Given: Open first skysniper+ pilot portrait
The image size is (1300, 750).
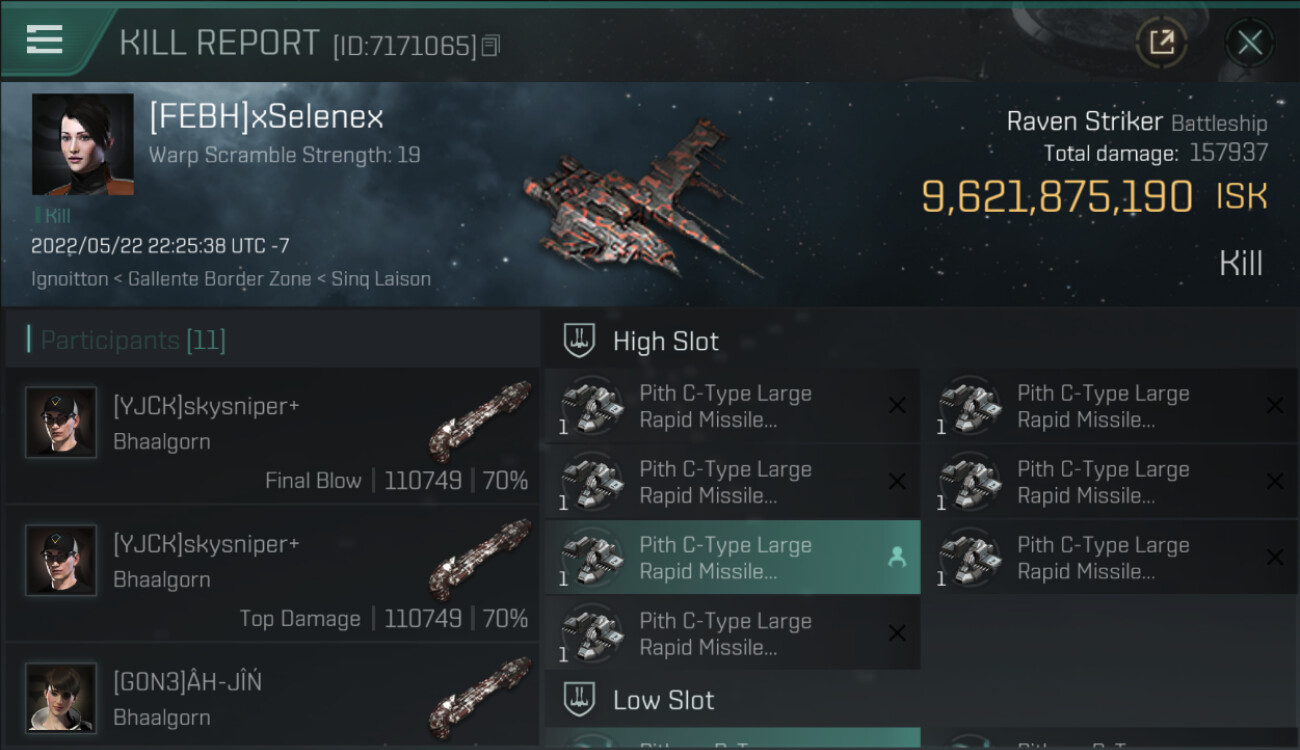Looking at the screenshot, I should point(61,422).
